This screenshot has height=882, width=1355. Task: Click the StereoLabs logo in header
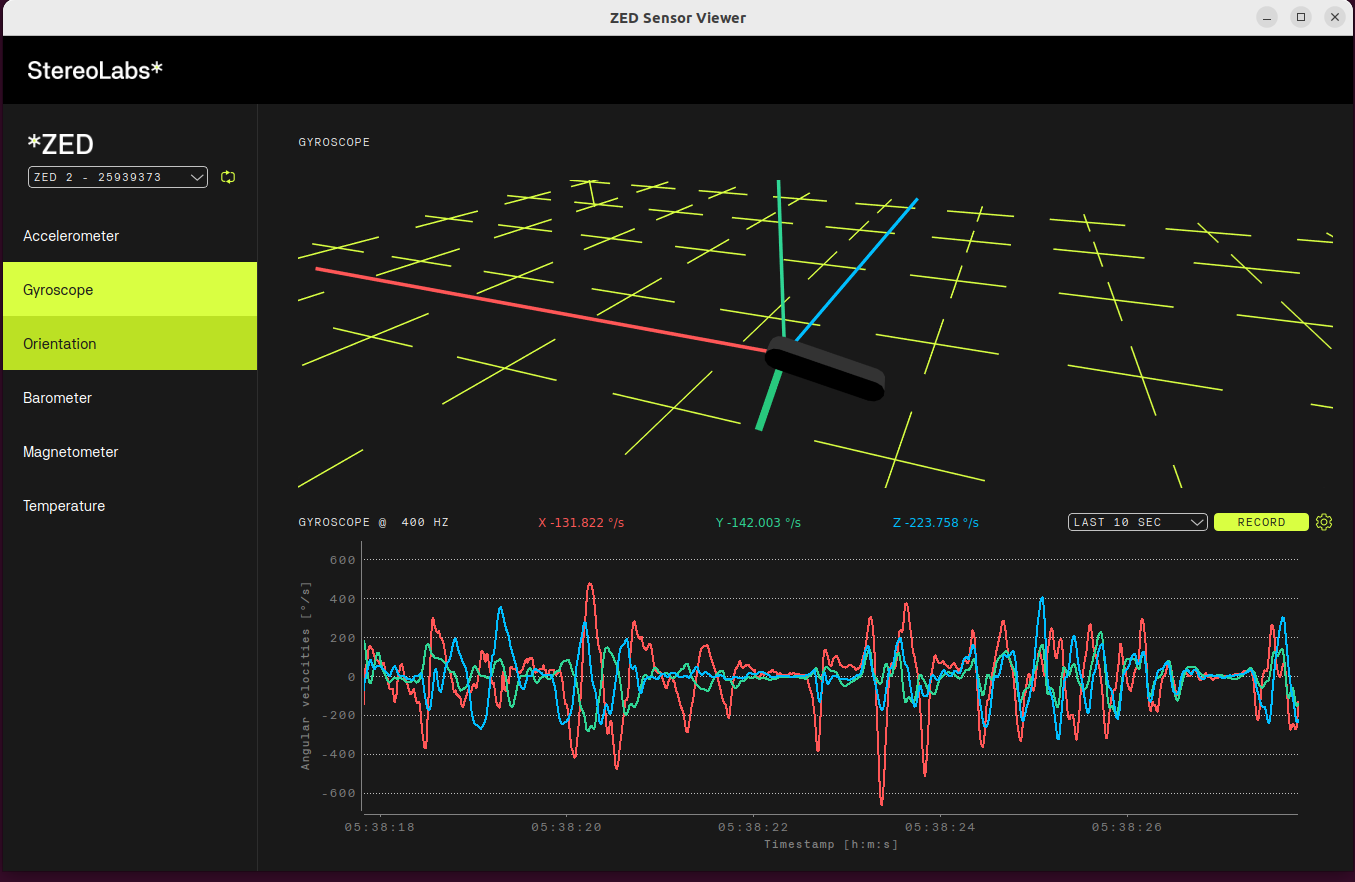95,70
